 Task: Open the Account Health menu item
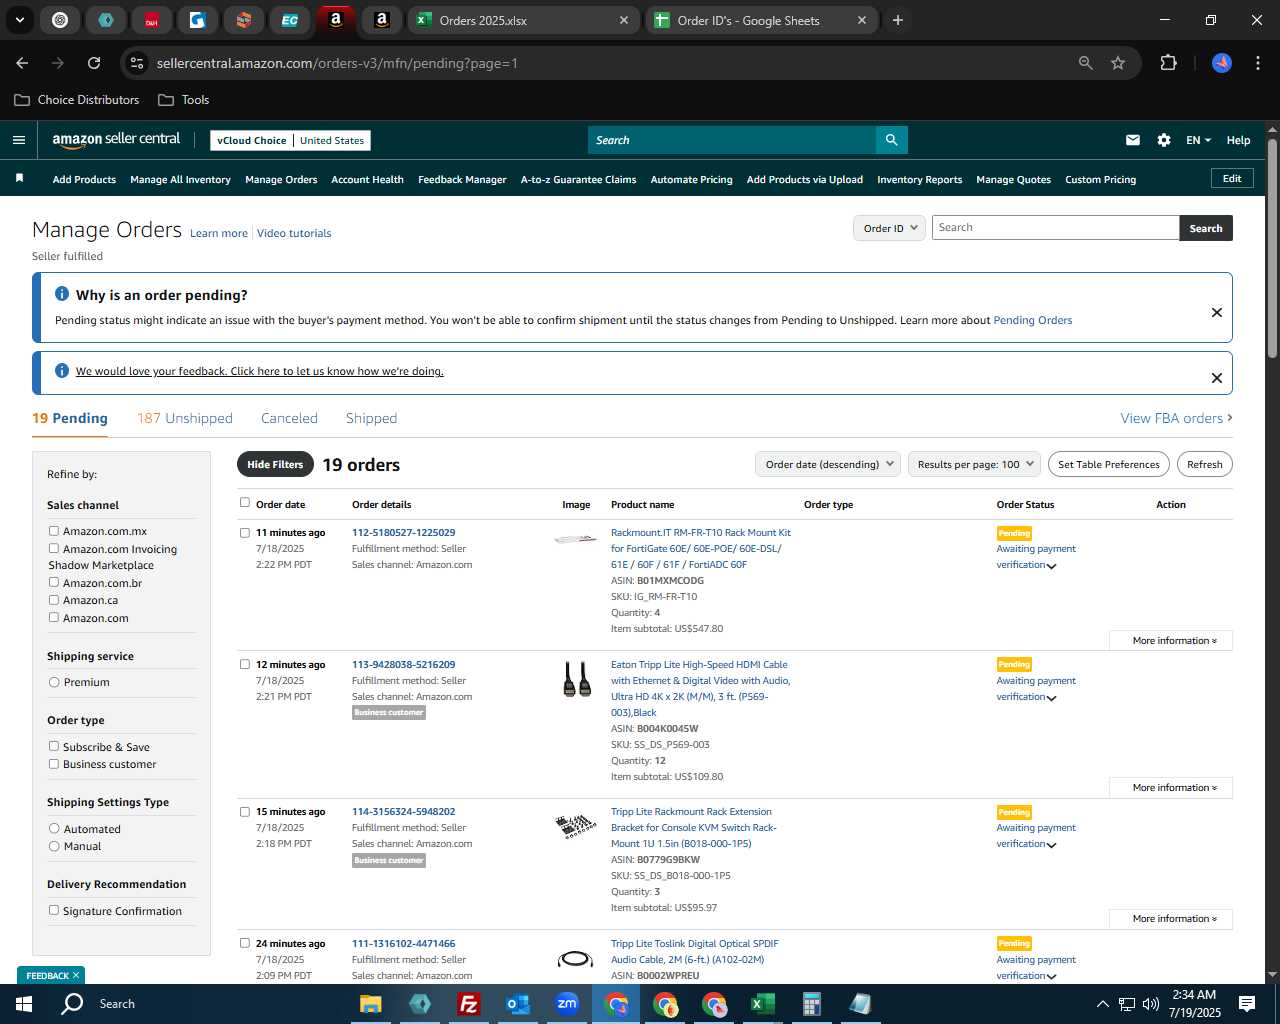click(367, 180)
